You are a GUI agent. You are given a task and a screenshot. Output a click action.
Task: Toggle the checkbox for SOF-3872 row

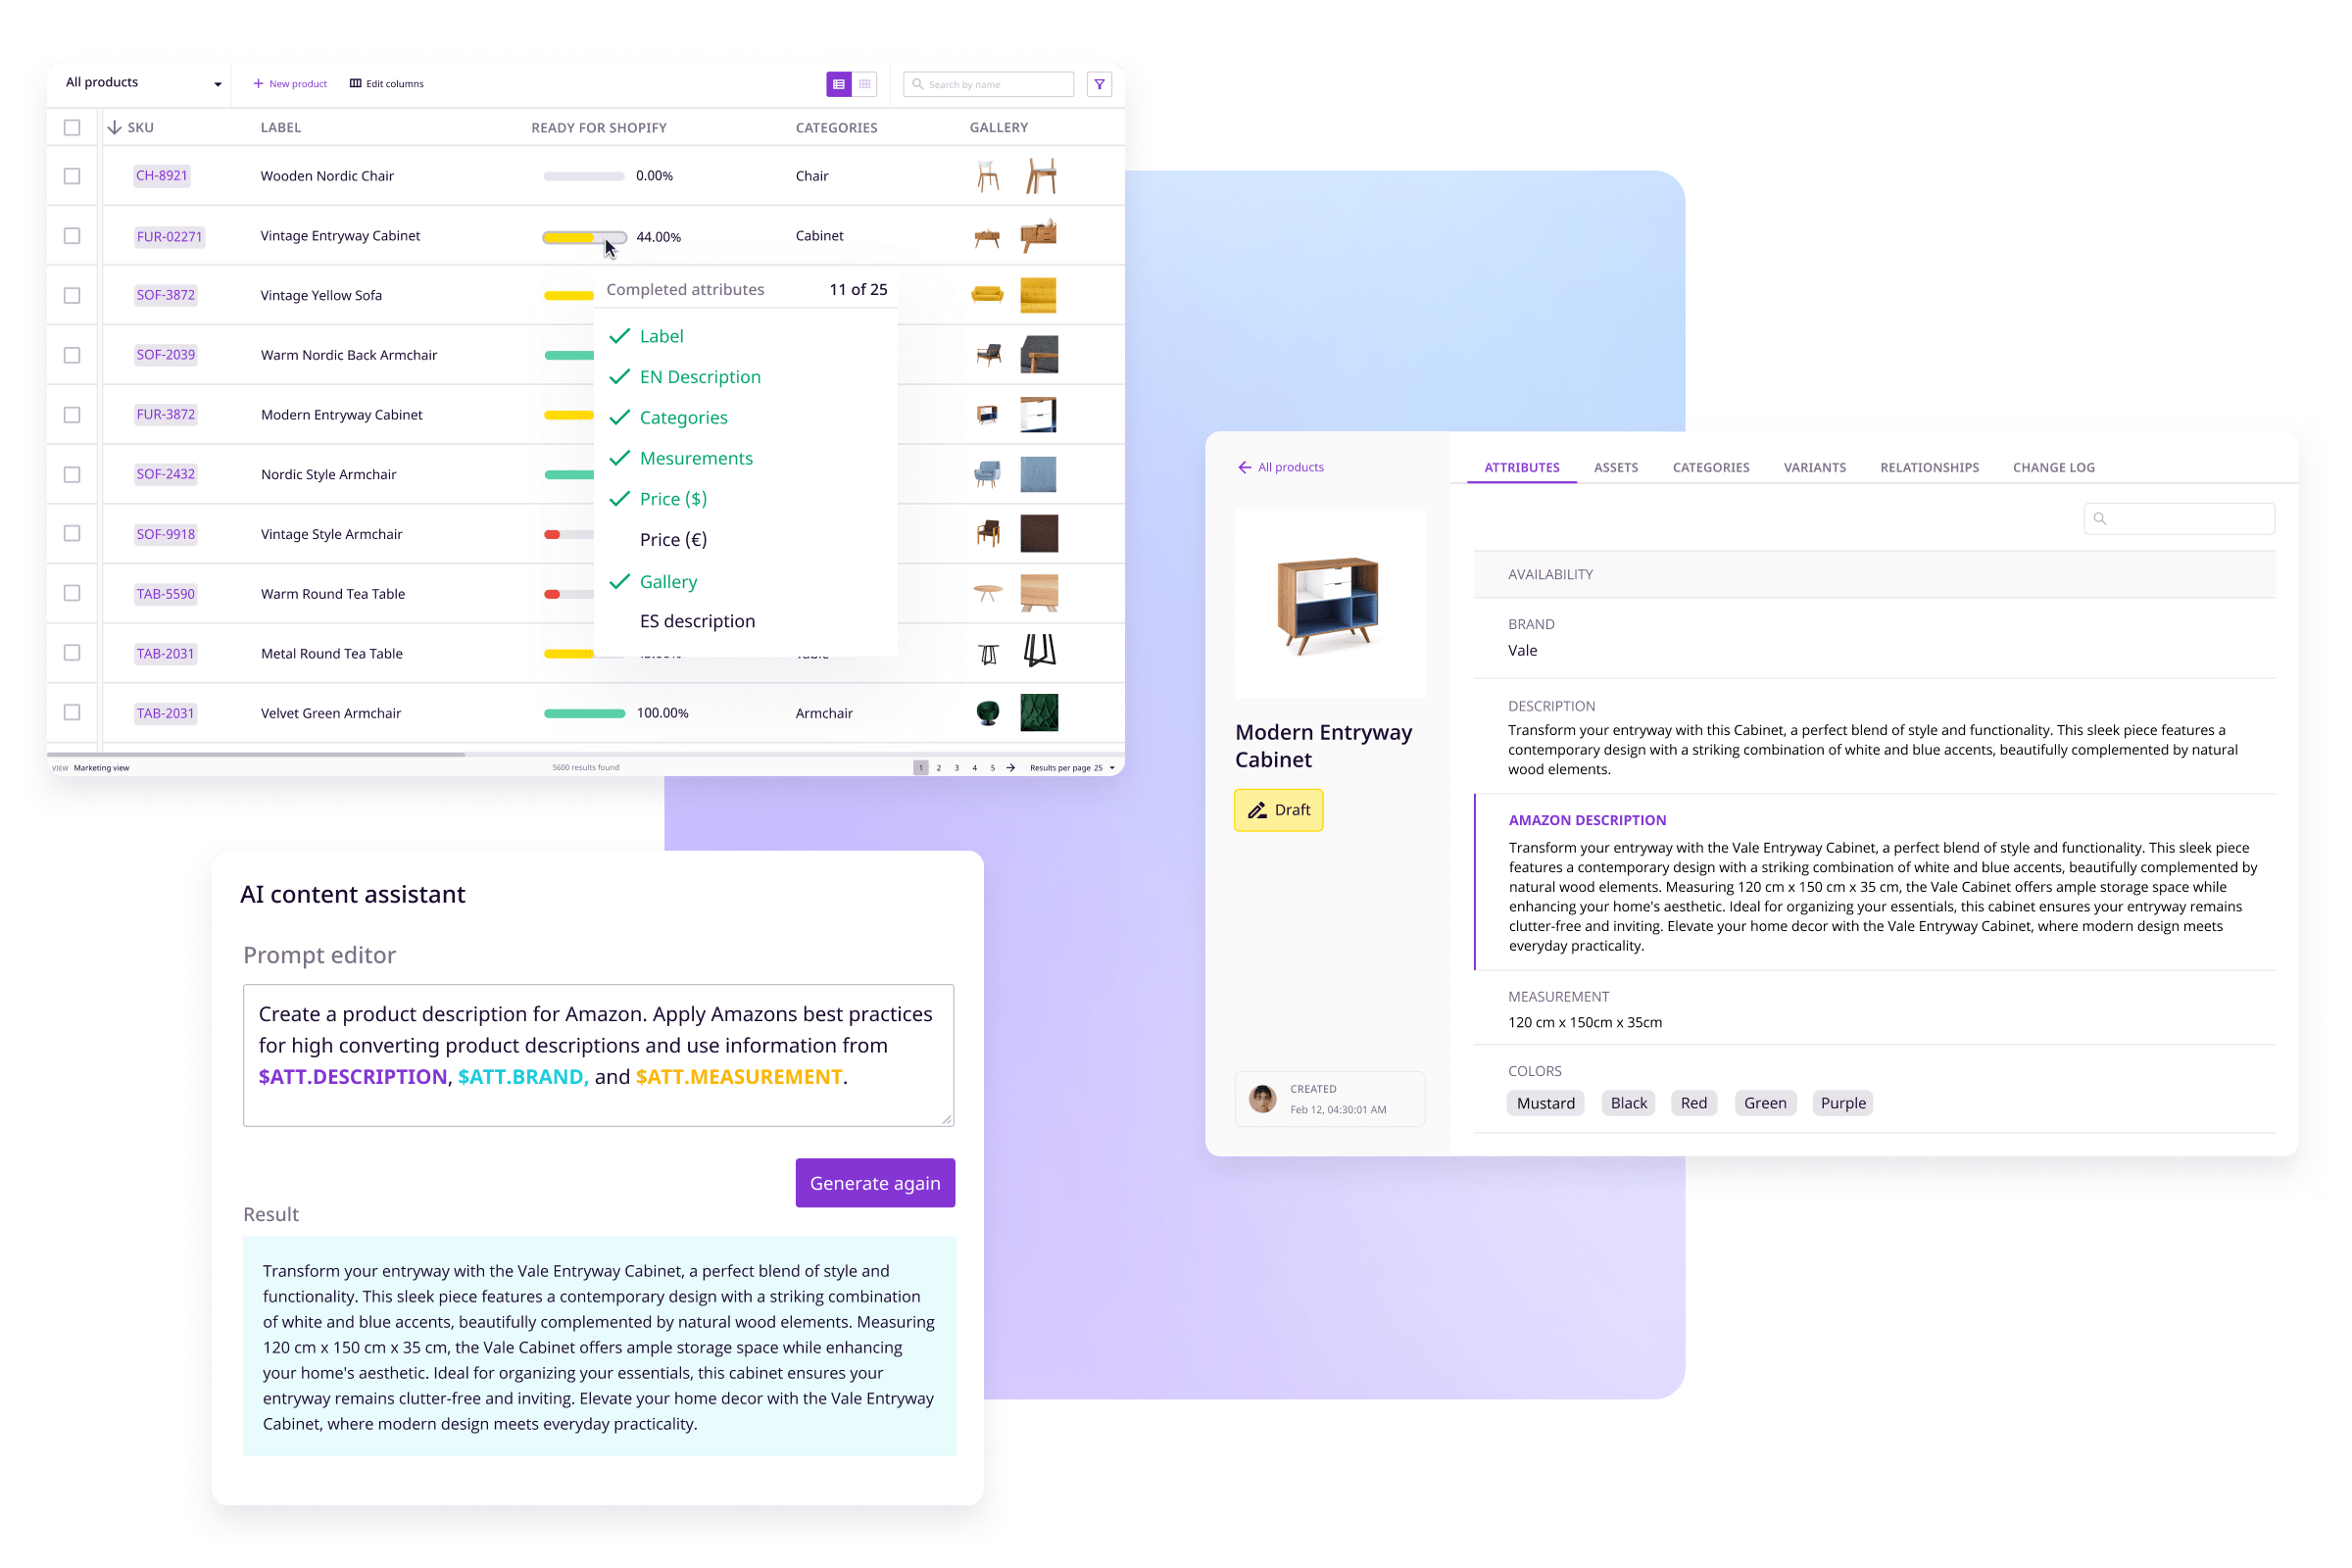tap(75, 294)
